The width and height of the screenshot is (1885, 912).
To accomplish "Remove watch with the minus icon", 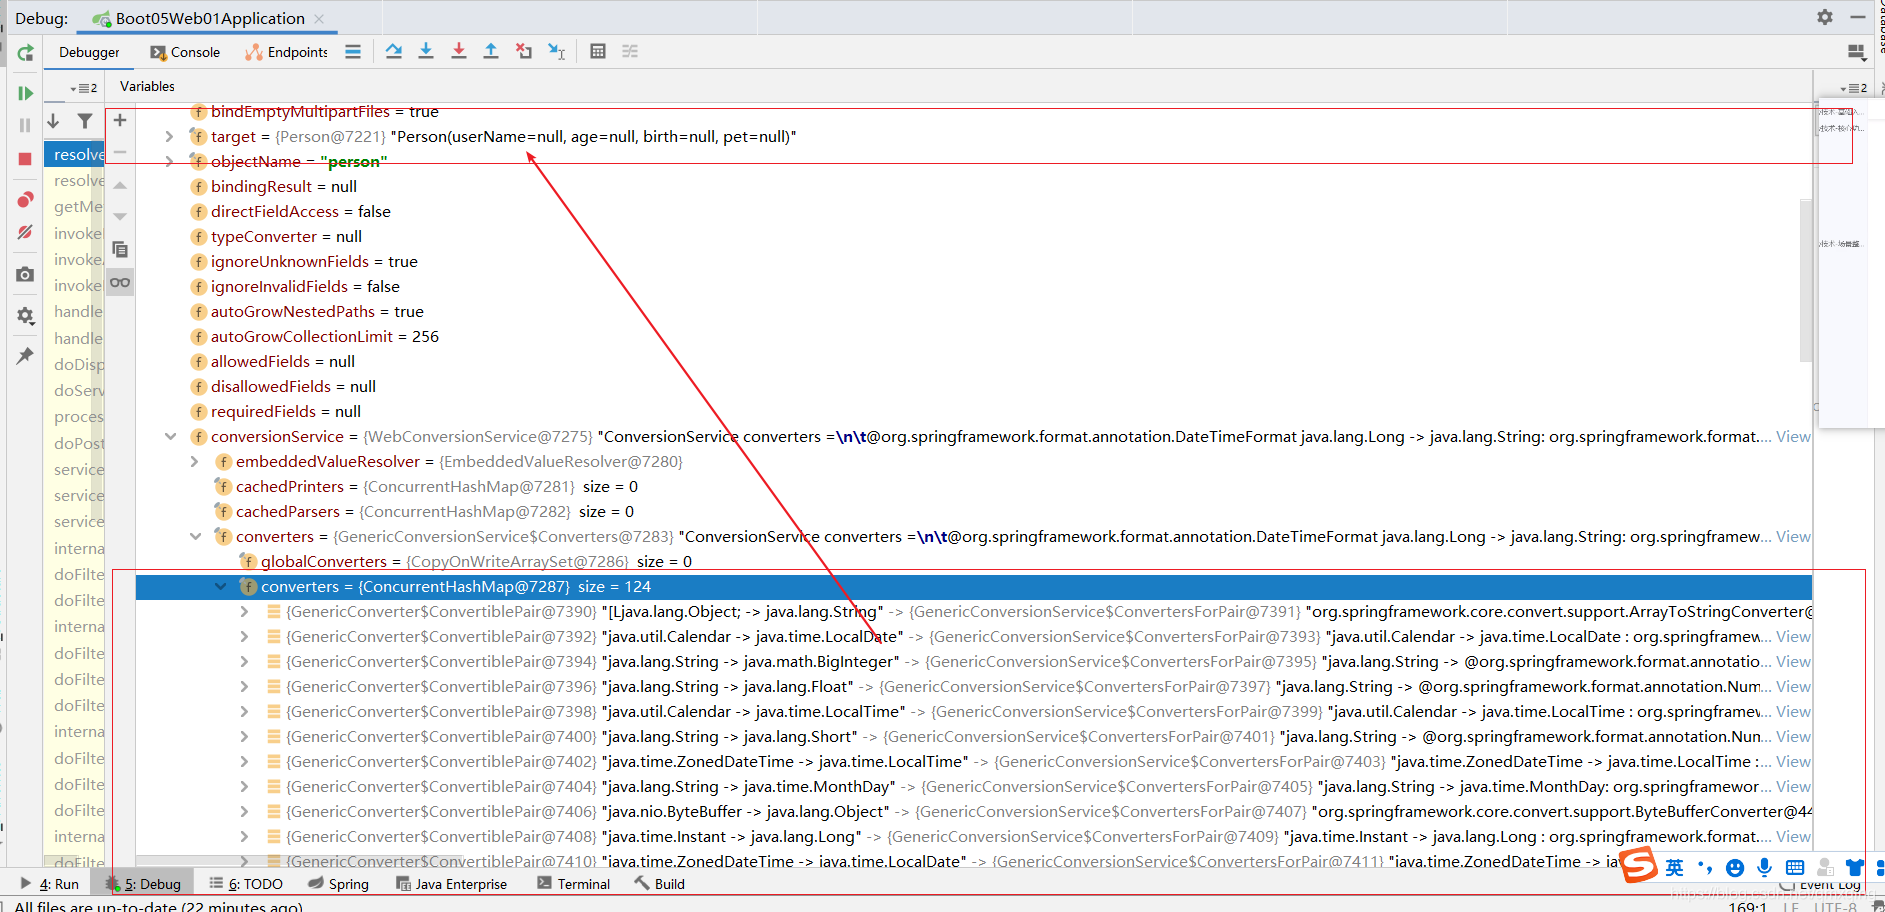I will [120, 152].
